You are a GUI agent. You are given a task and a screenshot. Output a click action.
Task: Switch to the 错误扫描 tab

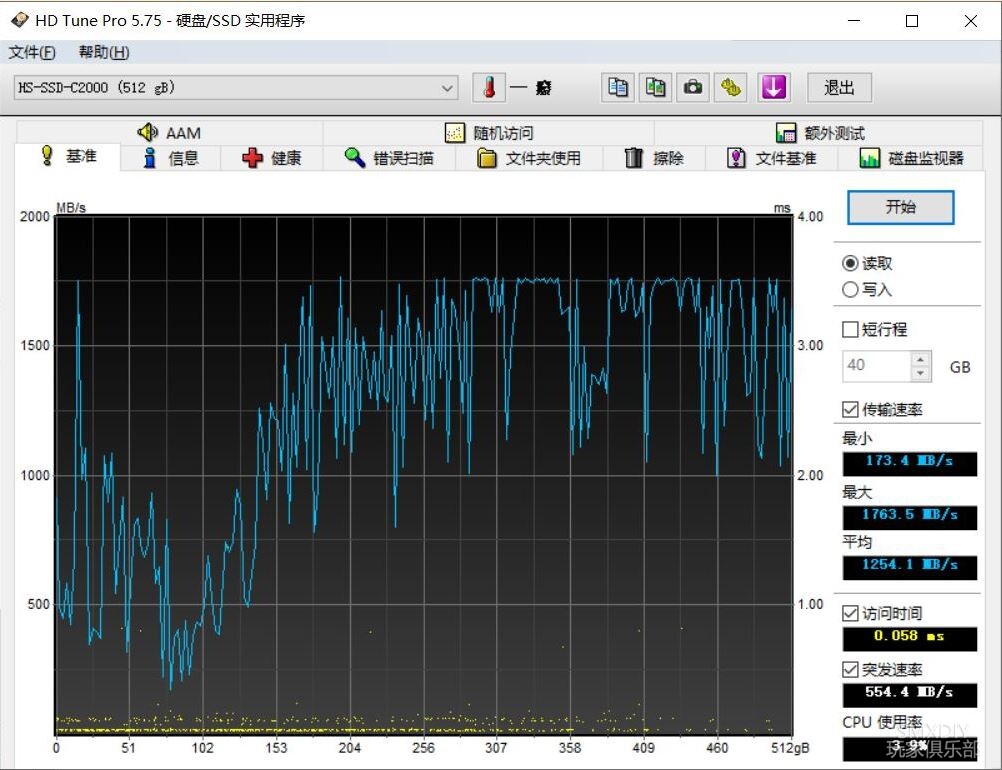[389, 158]
